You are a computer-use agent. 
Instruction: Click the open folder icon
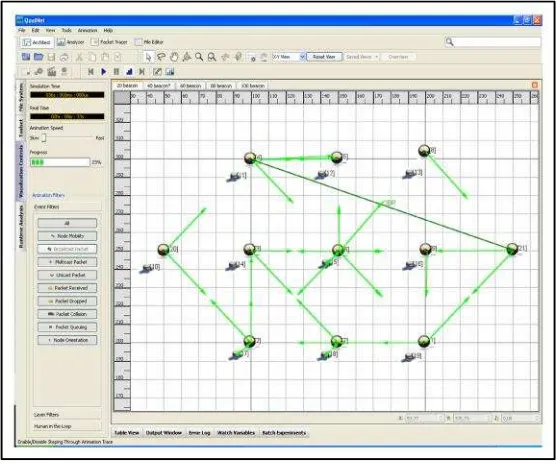pos(39,57)
